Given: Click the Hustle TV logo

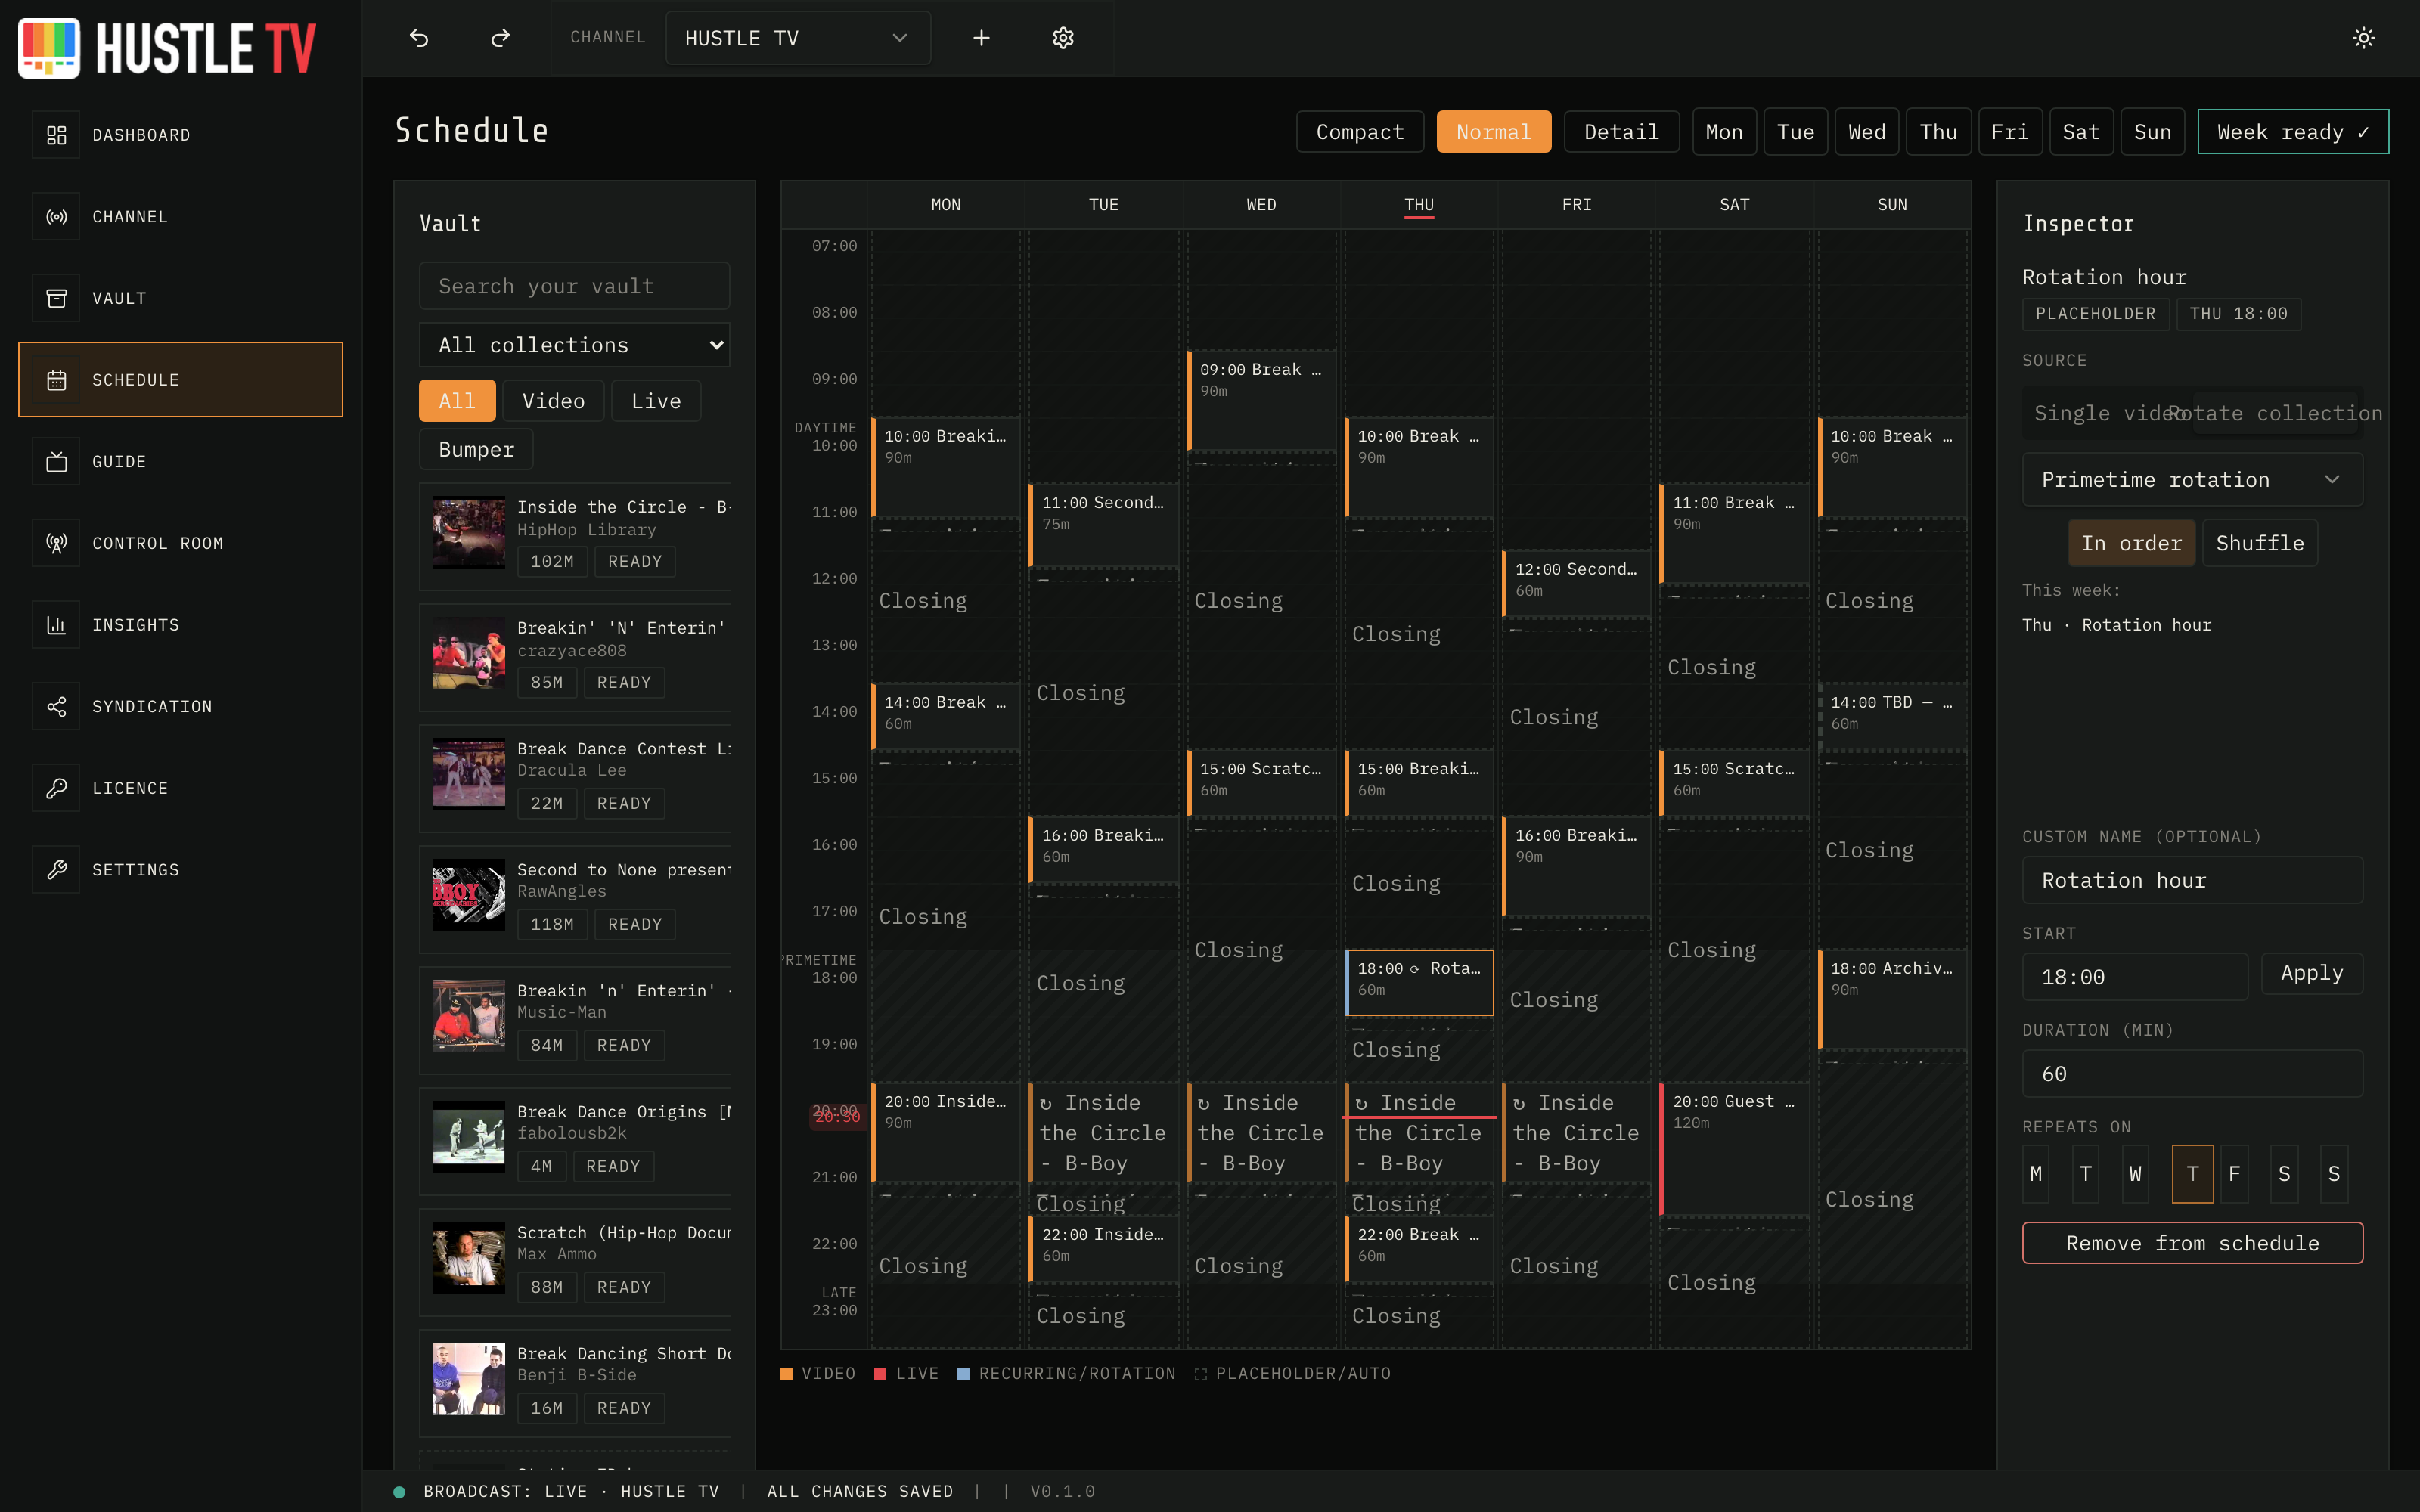Looking at the screenshot, I should pyautogui.click(x=167, y=47).
